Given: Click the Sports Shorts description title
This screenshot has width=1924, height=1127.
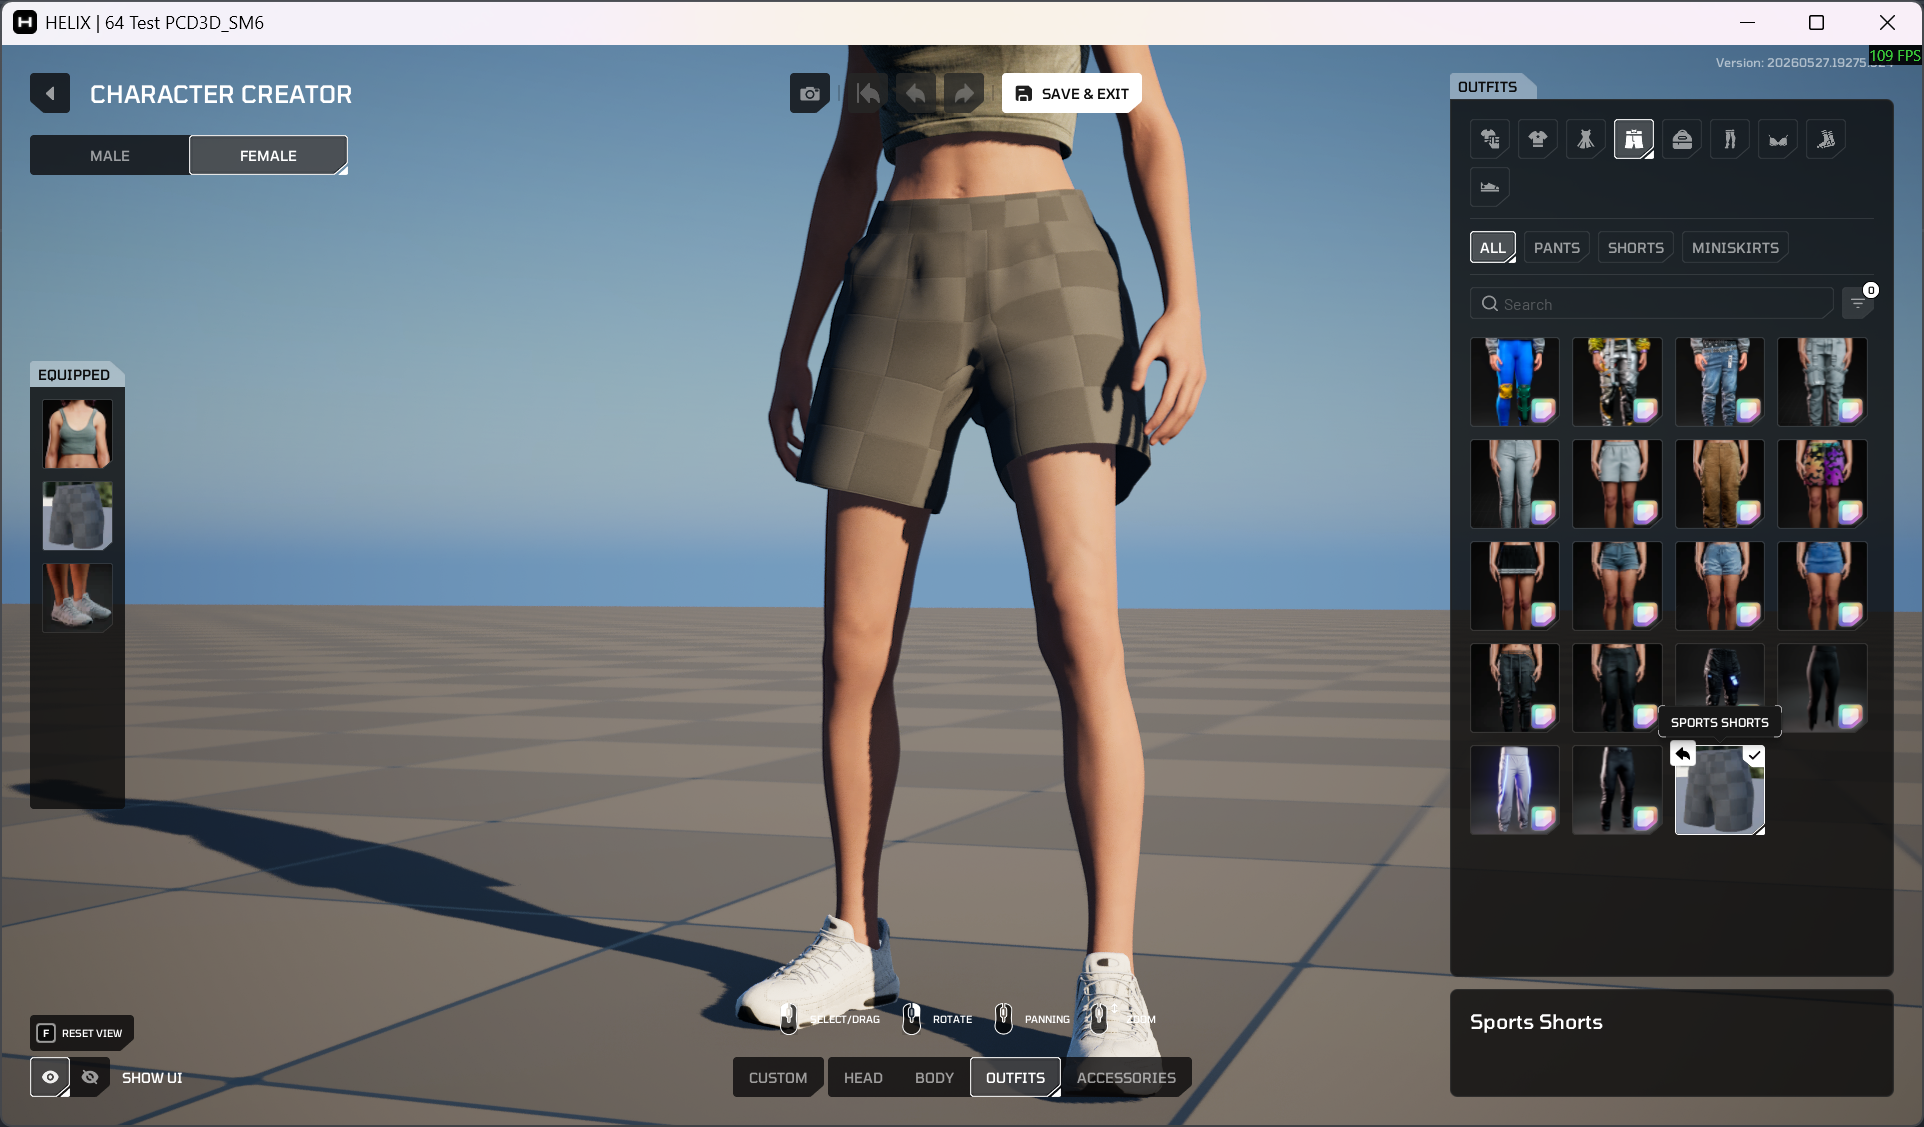Looking at the screenshot, I should point(1536,1022).
